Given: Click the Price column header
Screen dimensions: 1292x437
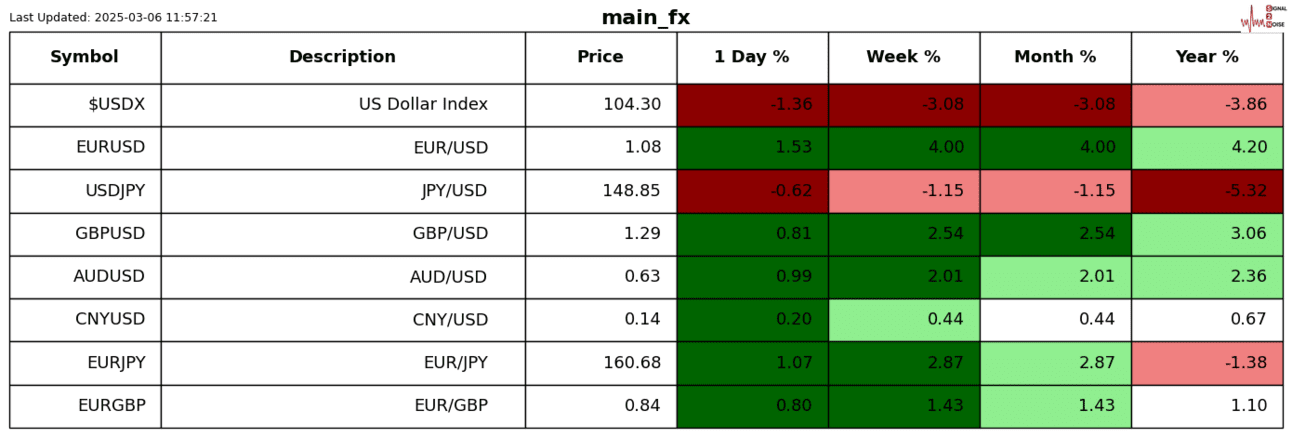Looking at the screenshot, I should [600, 57].
